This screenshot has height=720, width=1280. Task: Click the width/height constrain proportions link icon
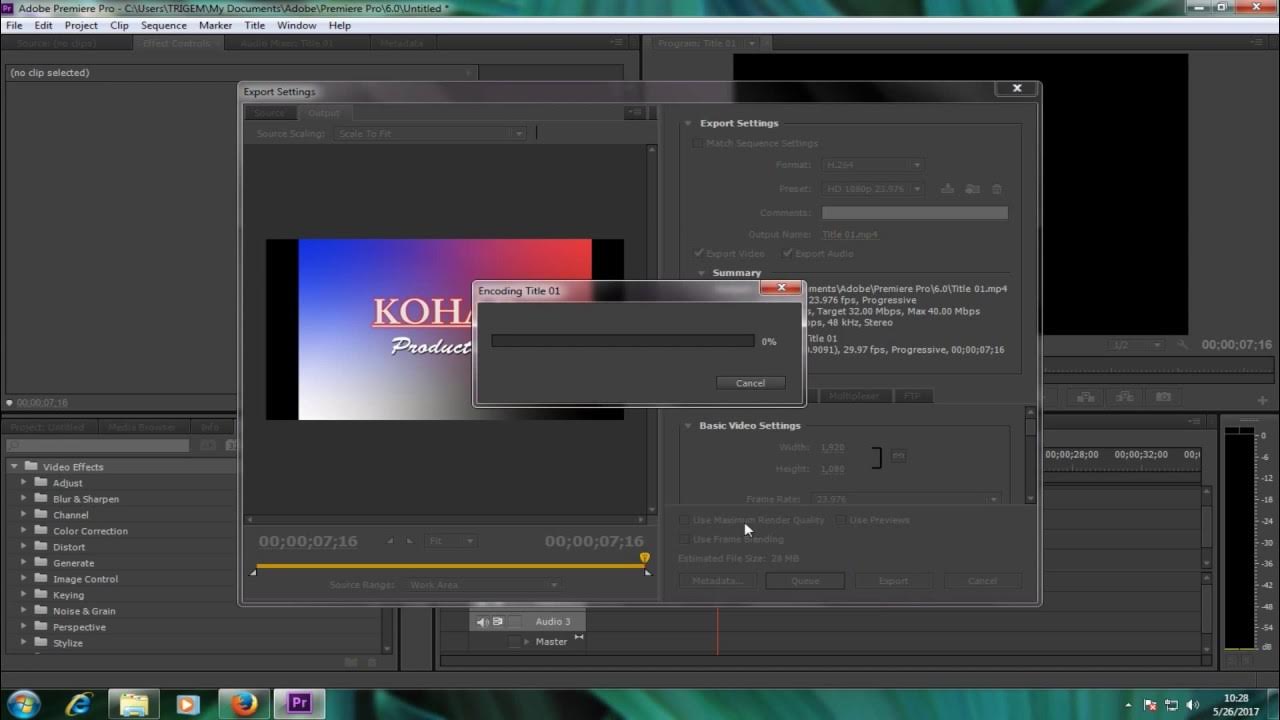pos(898,456)
